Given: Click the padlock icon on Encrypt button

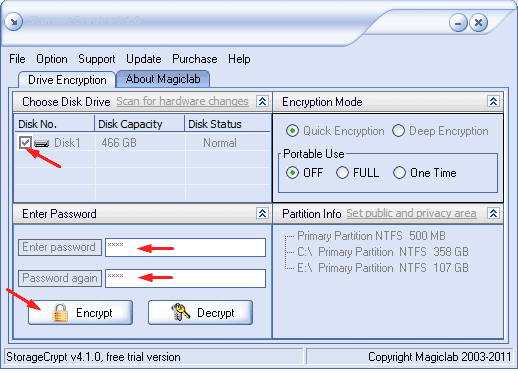Looking at the screenshot, I should 60,313.
